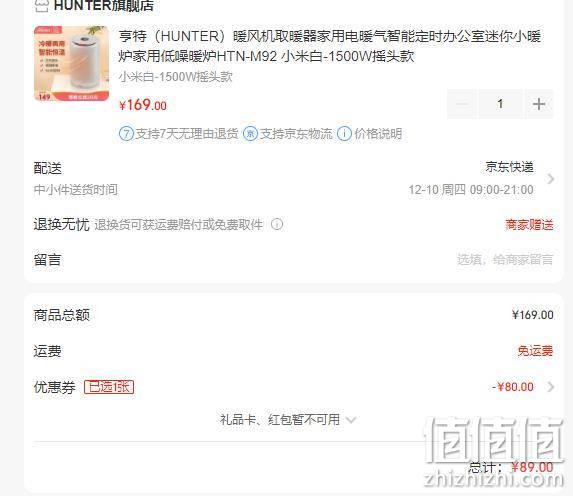Click the 价格说明 info icon

click(344, 134)
